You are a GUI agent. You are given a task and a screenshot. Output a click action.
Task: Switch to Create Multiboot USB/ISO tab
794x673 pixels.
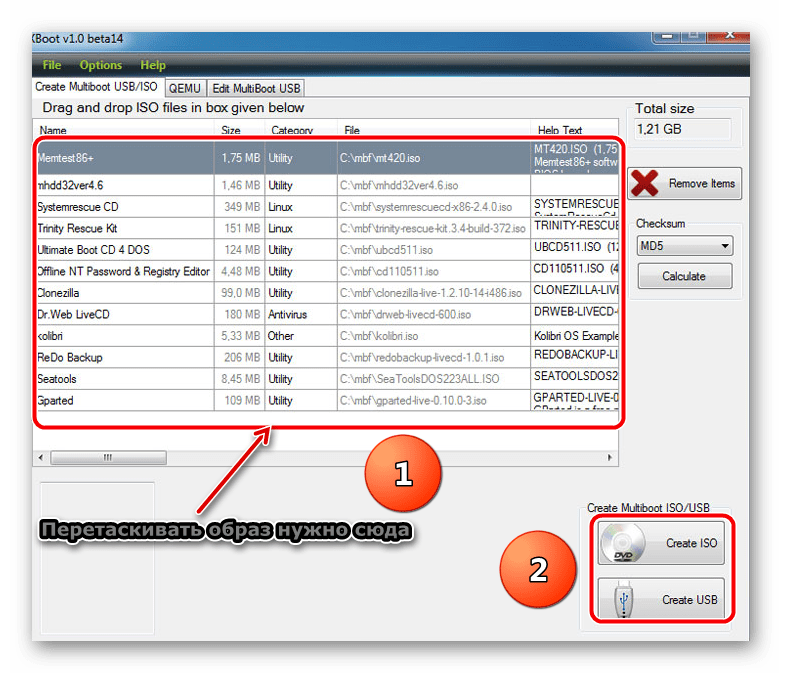96,87
